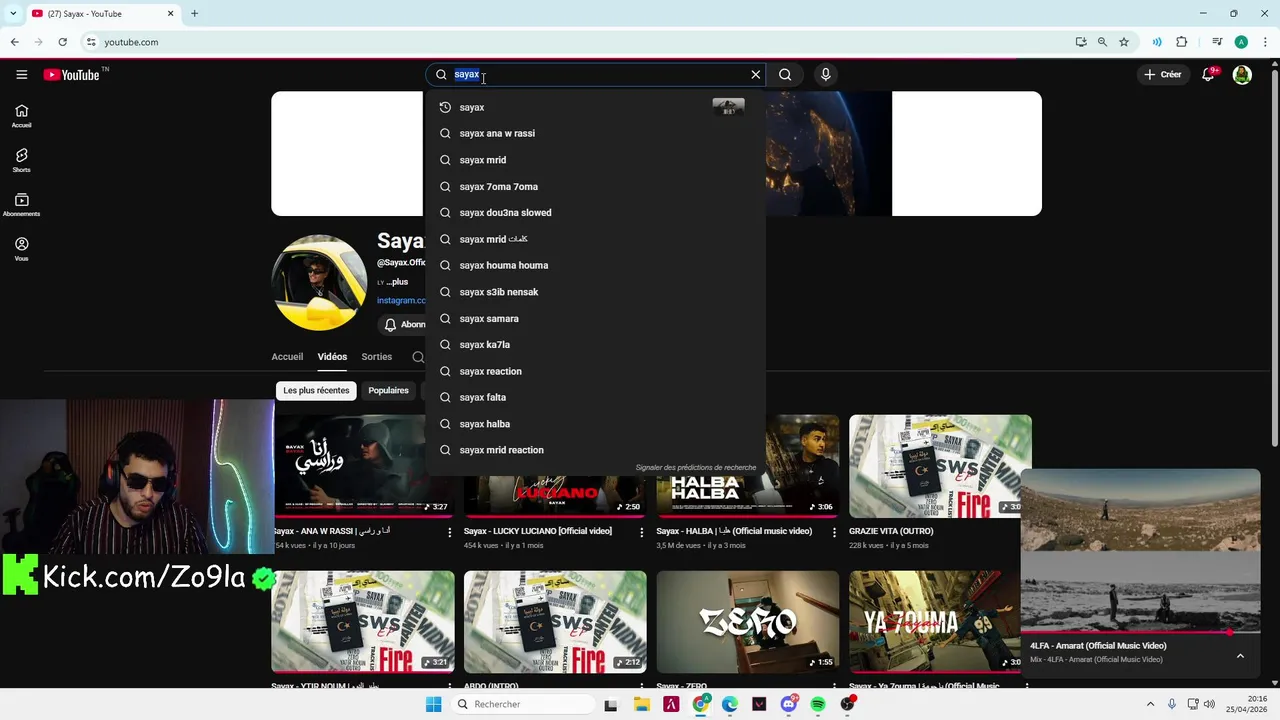
Task: Open video title "GRAZIE VITA (OUTRO)"
Action: [x=891, y=531]
